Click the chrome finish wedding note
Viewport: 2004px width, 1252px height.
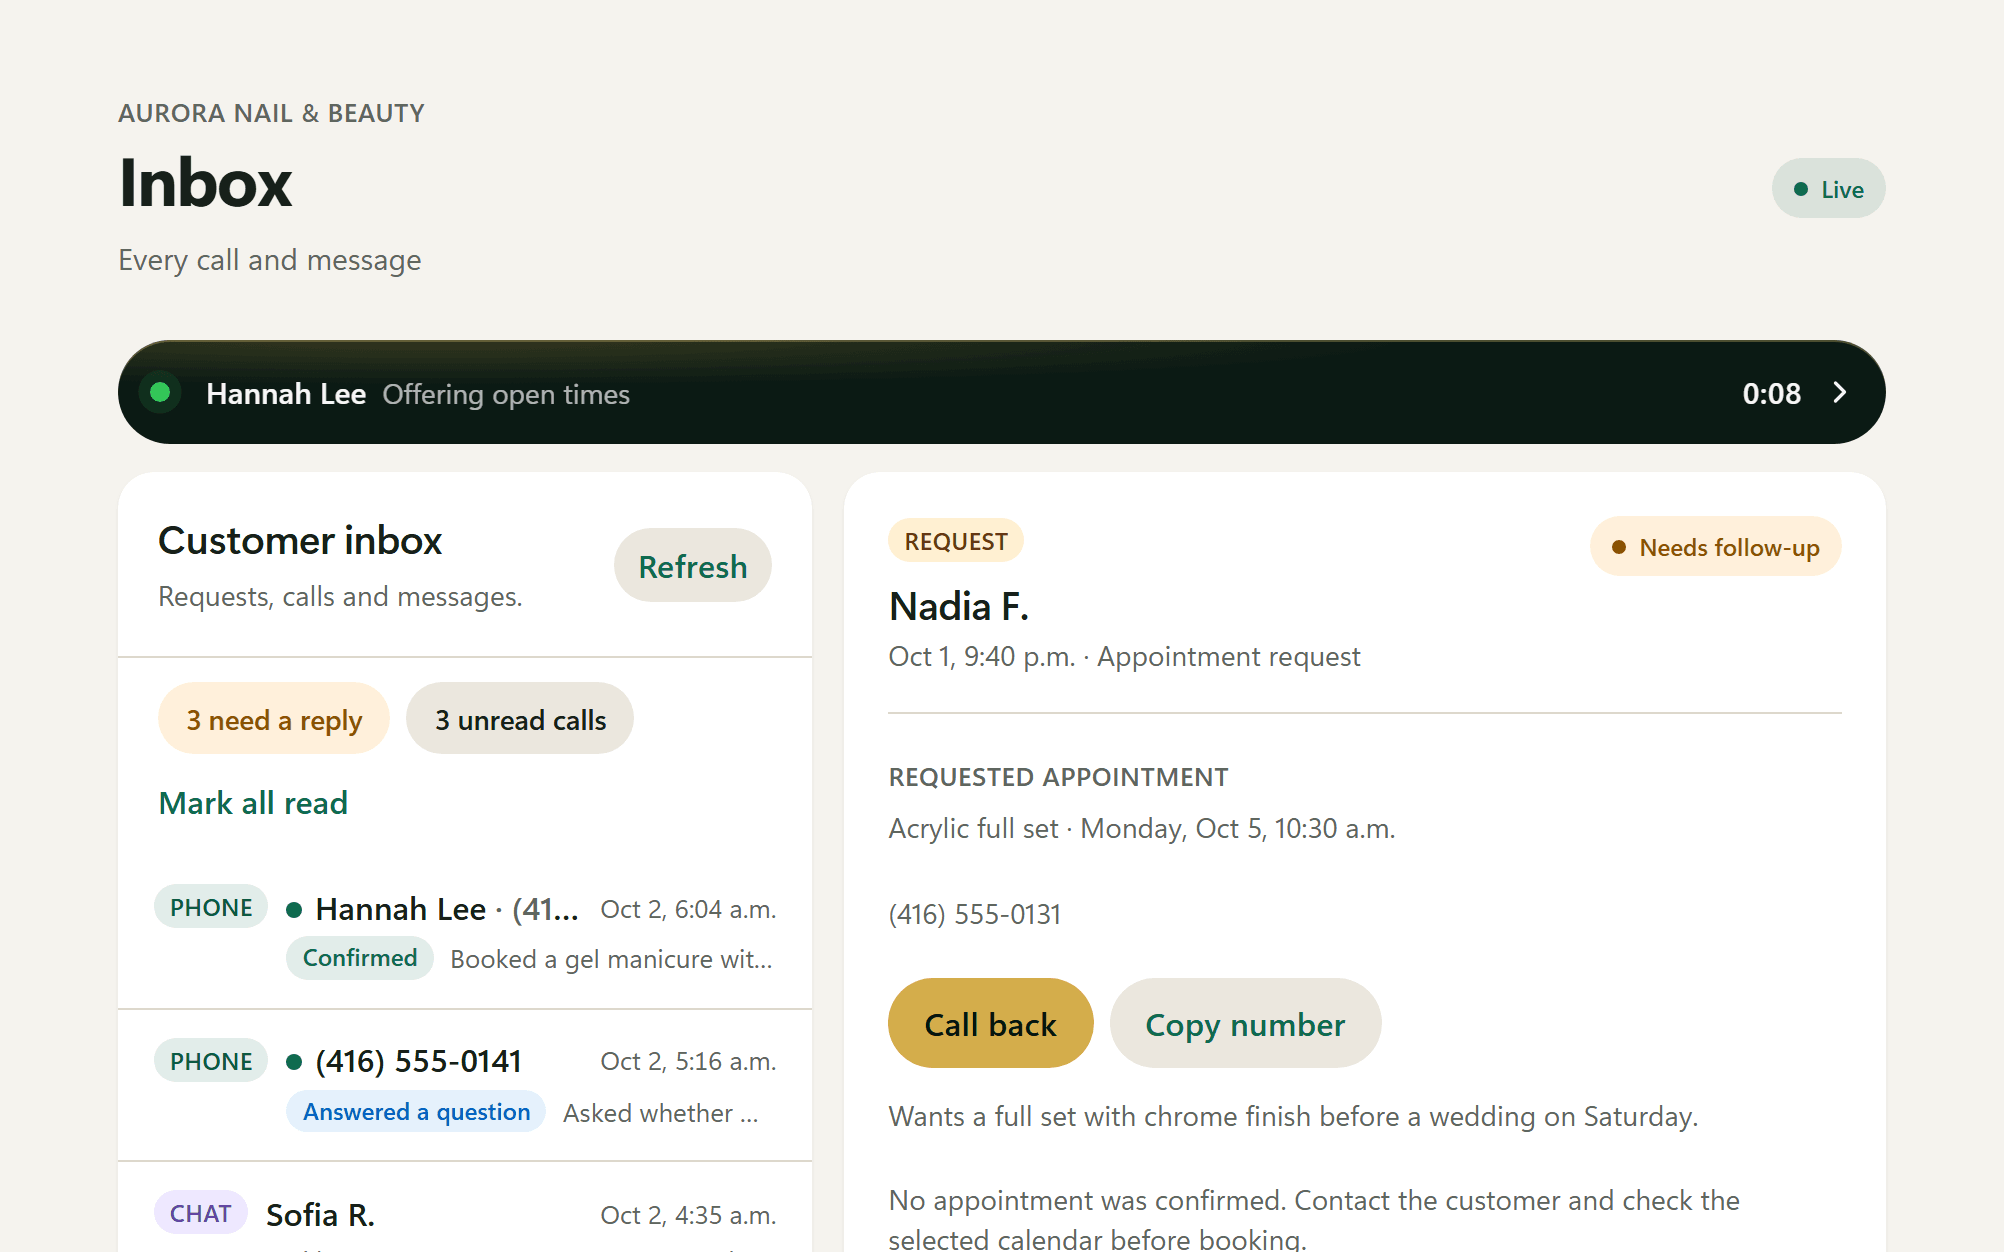[1293, 1116]
